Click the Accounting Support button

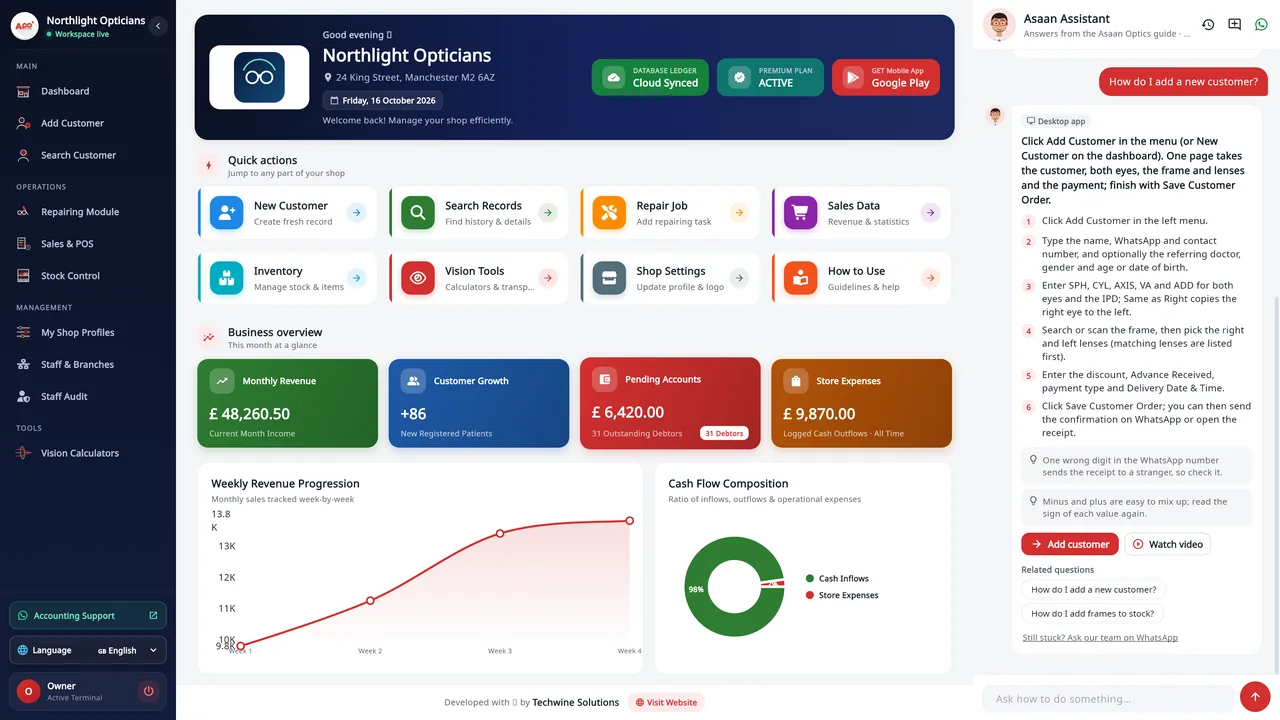click(88, 616)
